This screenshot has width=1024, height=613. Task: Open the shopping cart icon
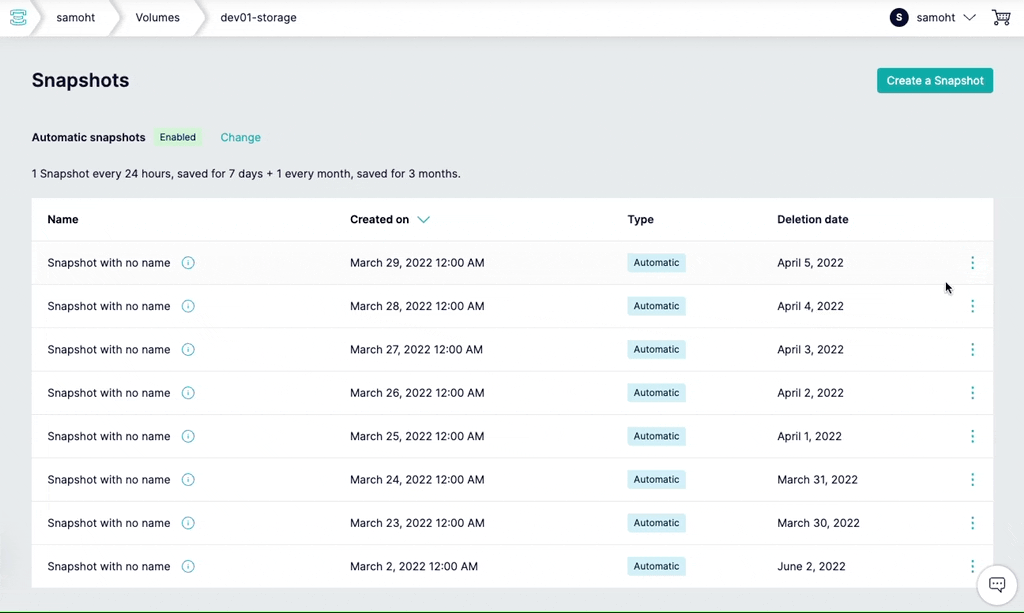(1001, 17)
